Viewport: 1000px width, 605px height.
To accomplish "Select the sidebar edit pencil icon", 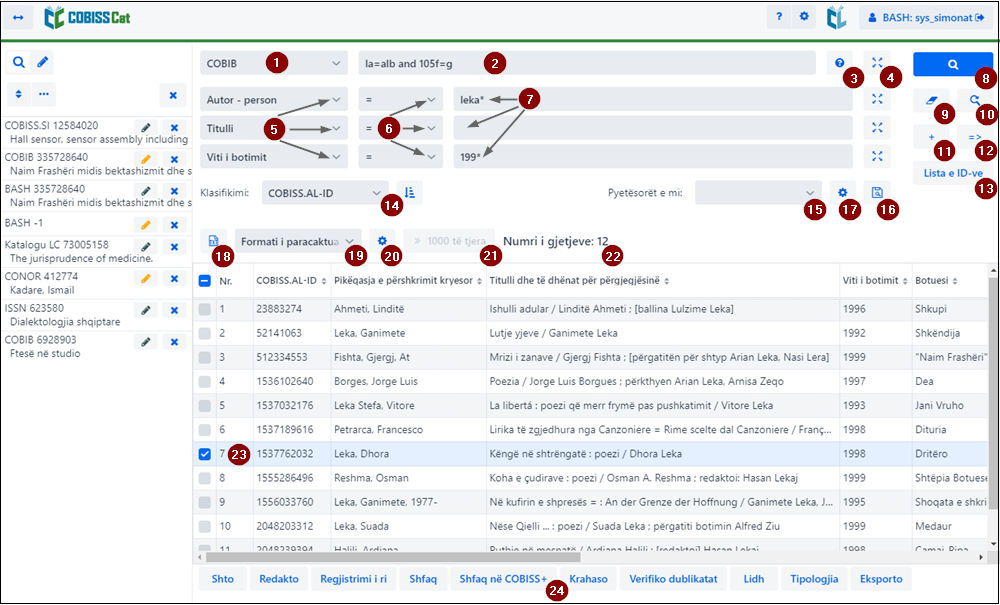I will click(x=42, y=62).
